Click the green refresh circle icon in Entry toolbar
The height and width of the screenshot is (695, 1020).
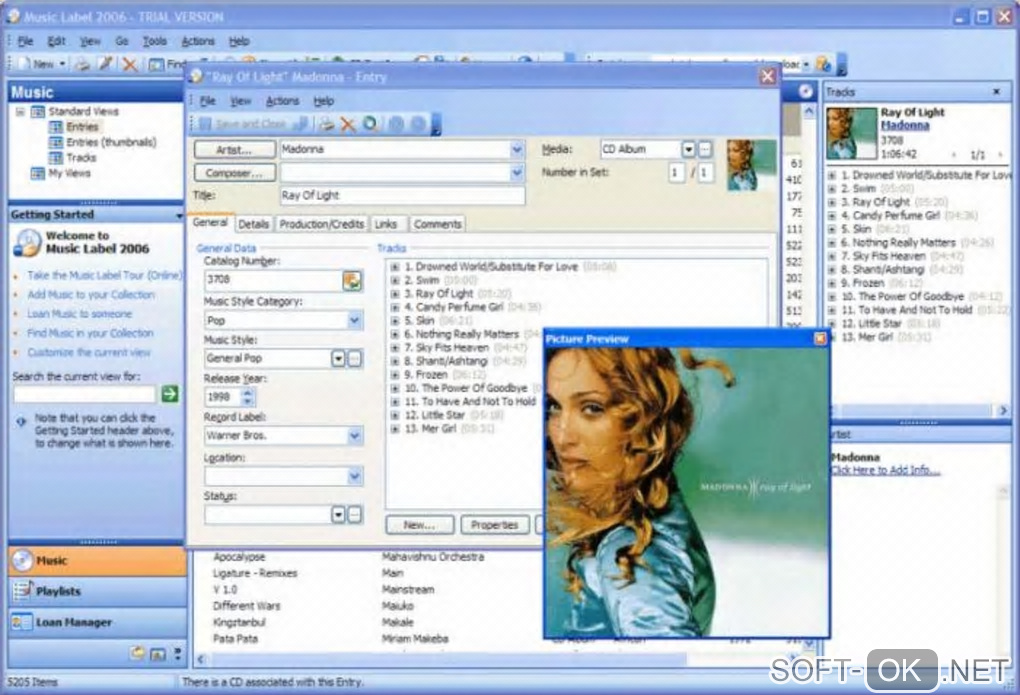(x=370, y=124)
